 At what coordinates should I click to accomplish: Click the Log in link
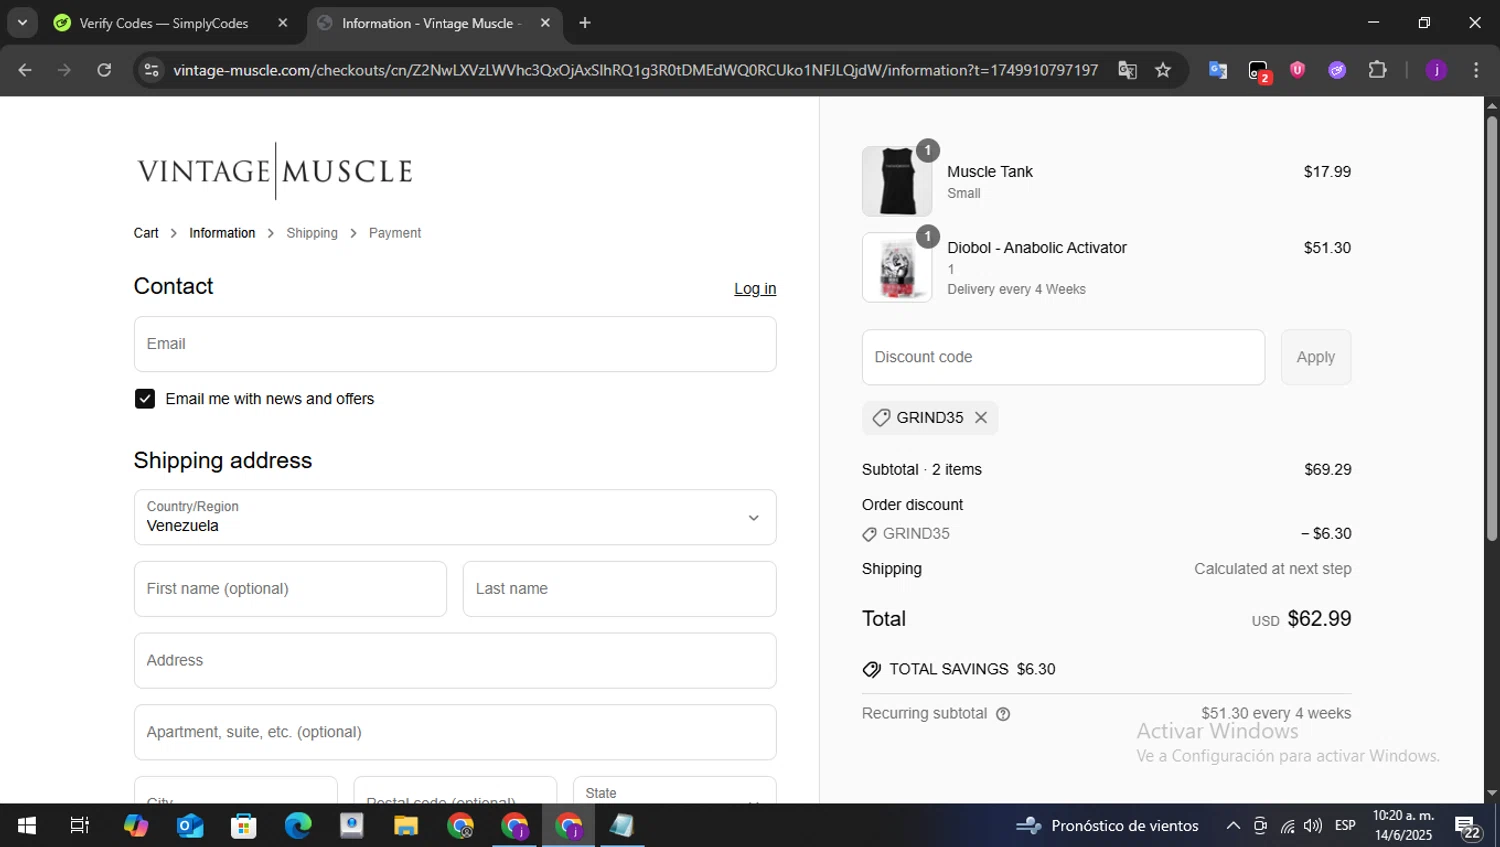tap(755, 289)
